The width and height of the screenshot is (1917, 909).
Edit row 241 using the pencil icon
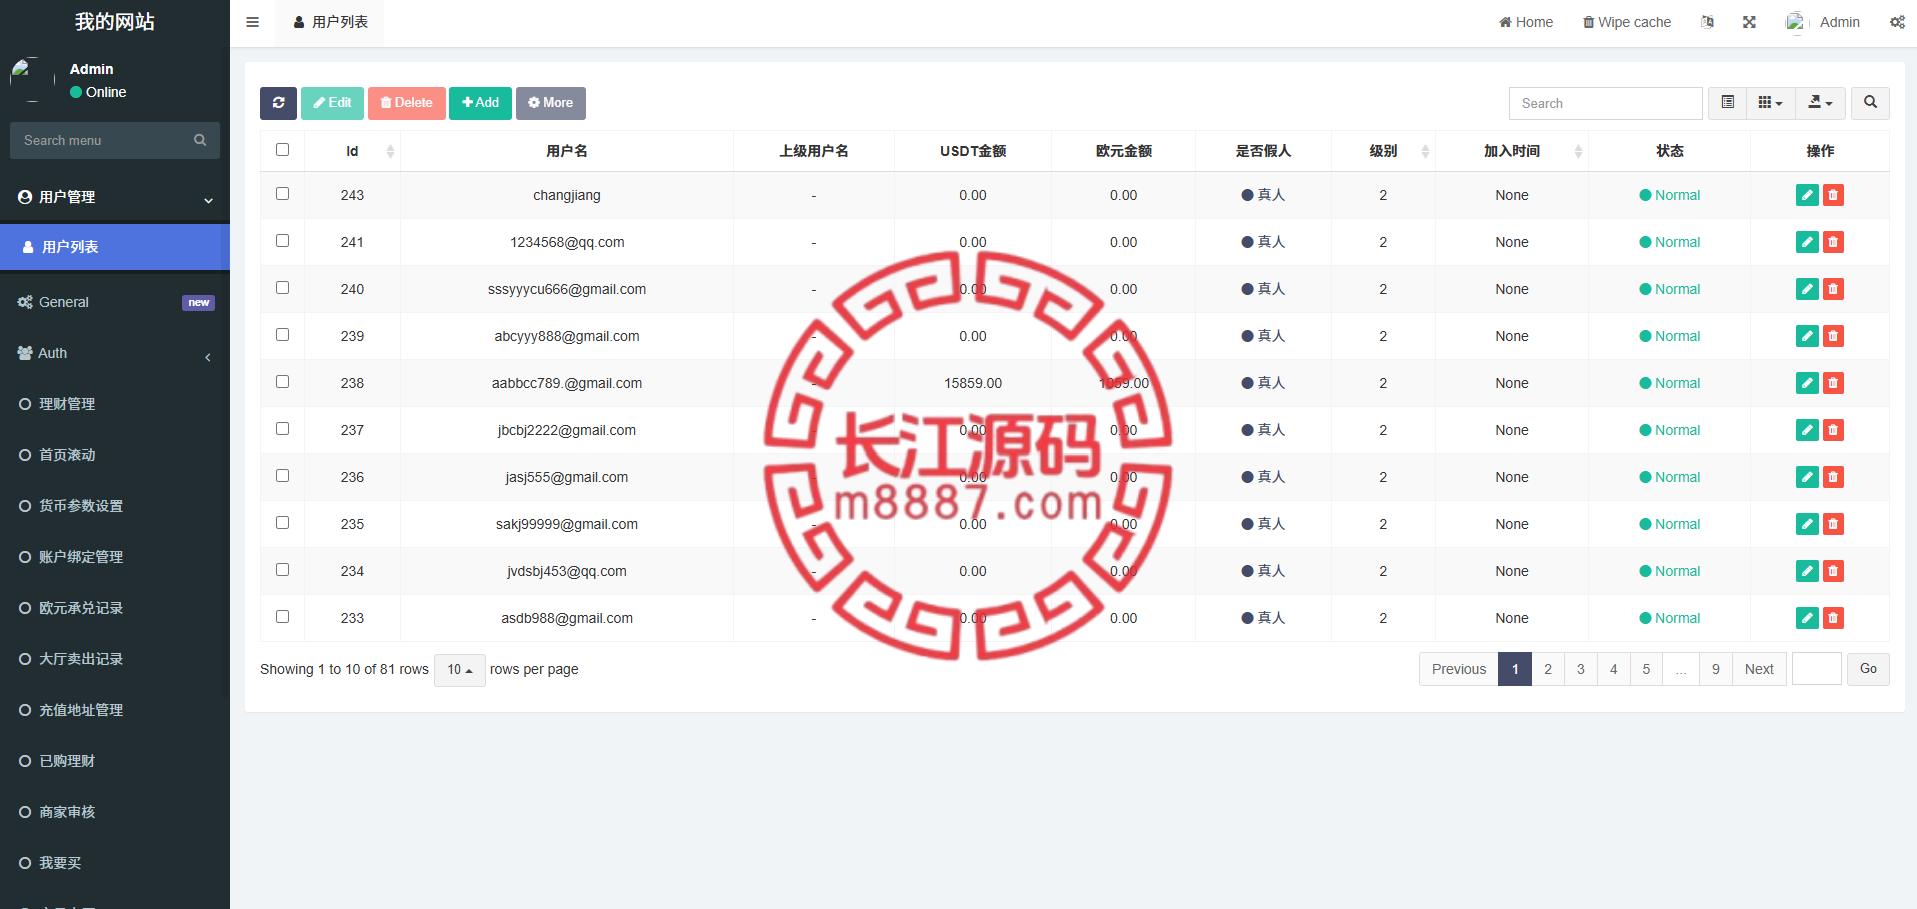tap(1807, 242)
